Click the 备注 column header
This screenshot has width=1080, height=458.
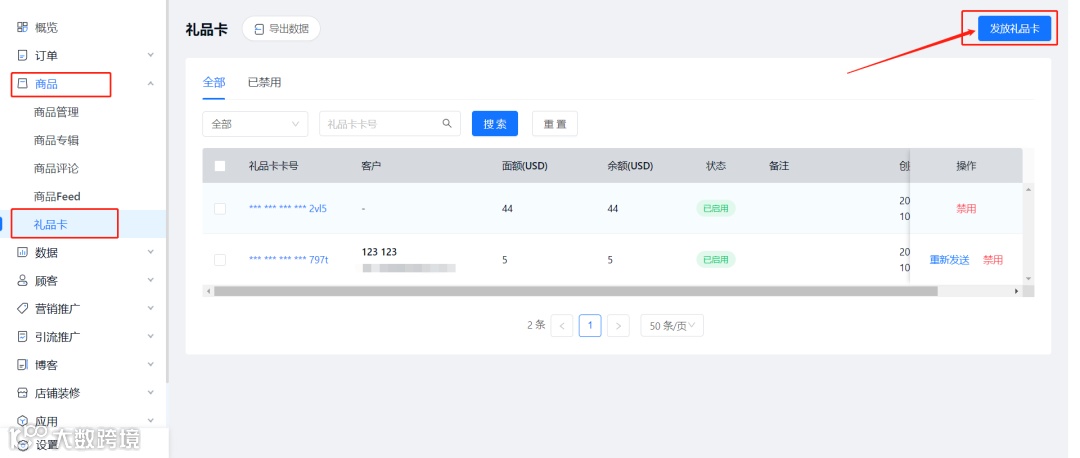[779, 166]
